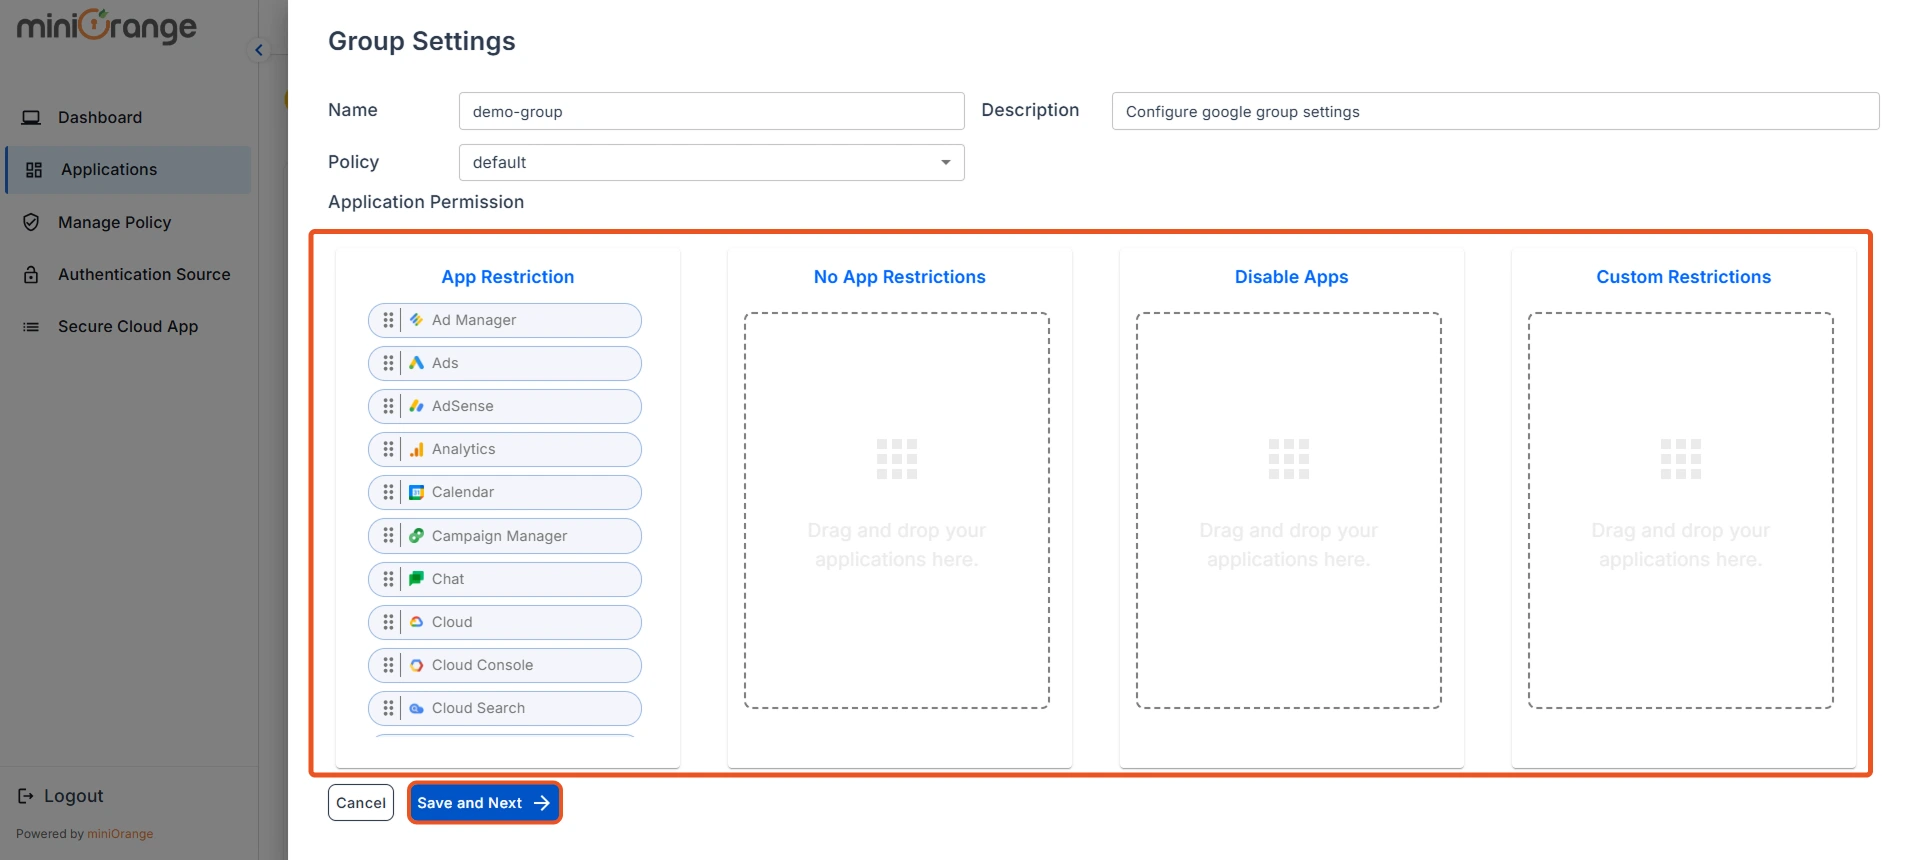
Task: Click the Disable Apps heading
Action: click(1292, 277)
